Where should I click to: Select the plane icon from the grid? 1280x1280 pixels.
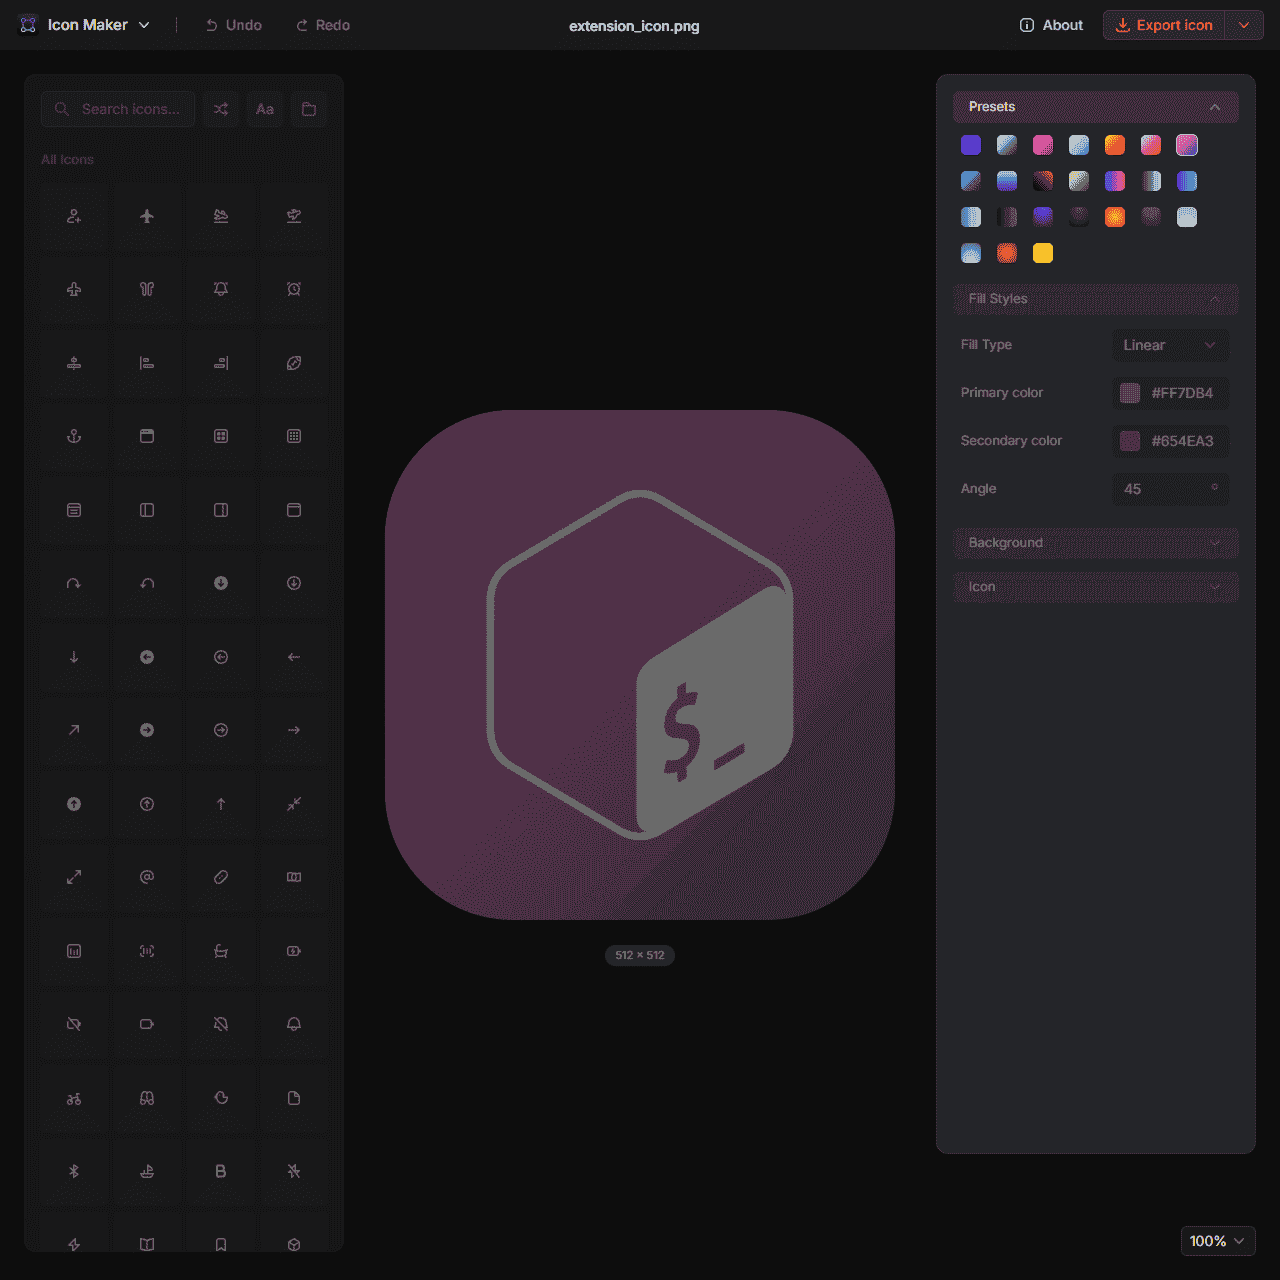[147, 216]
